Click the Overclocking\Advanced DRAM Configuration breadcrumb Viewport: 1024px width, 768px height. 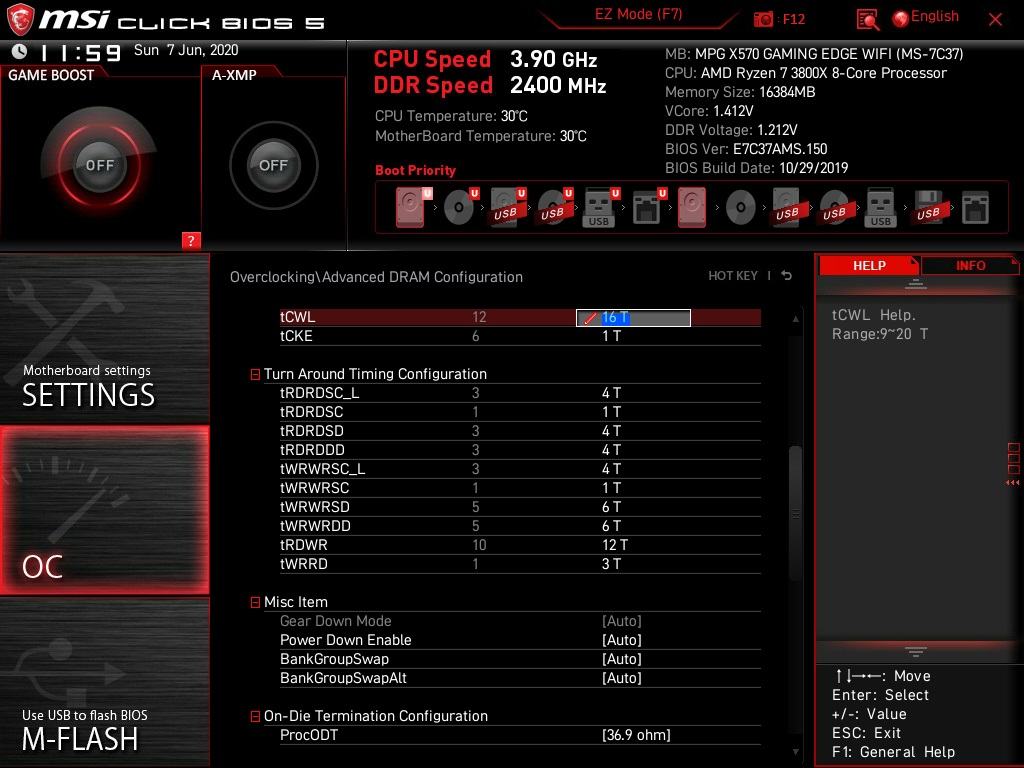(376, 277)
